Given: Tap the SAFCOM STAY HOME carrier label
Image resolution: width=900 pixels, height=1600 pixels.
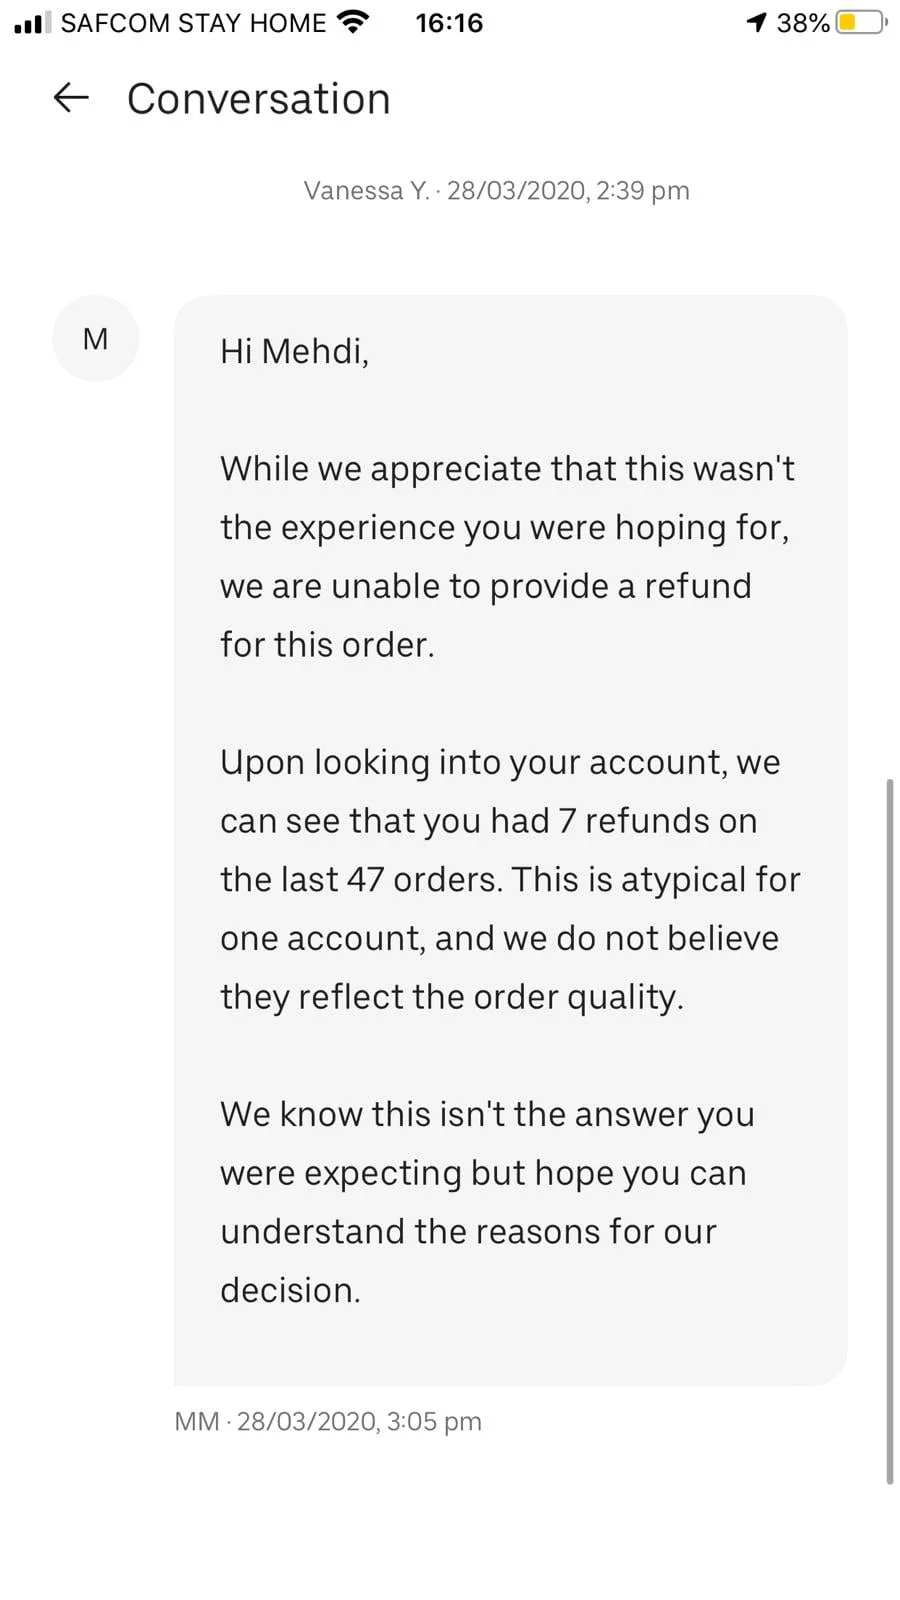Looking at the screenshot, I should point(193,23).
